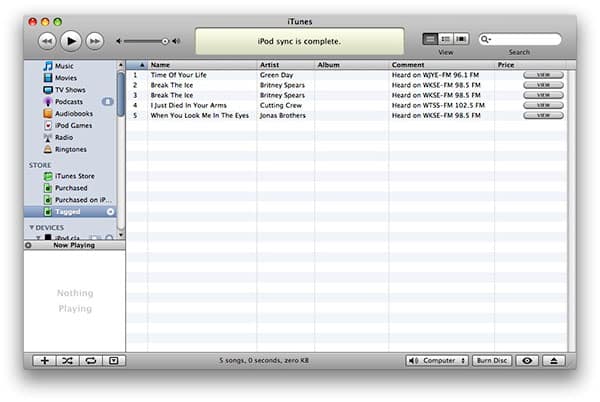Sort by the Name column
This screenshot has width=600, height=402.
coord(202,65)
